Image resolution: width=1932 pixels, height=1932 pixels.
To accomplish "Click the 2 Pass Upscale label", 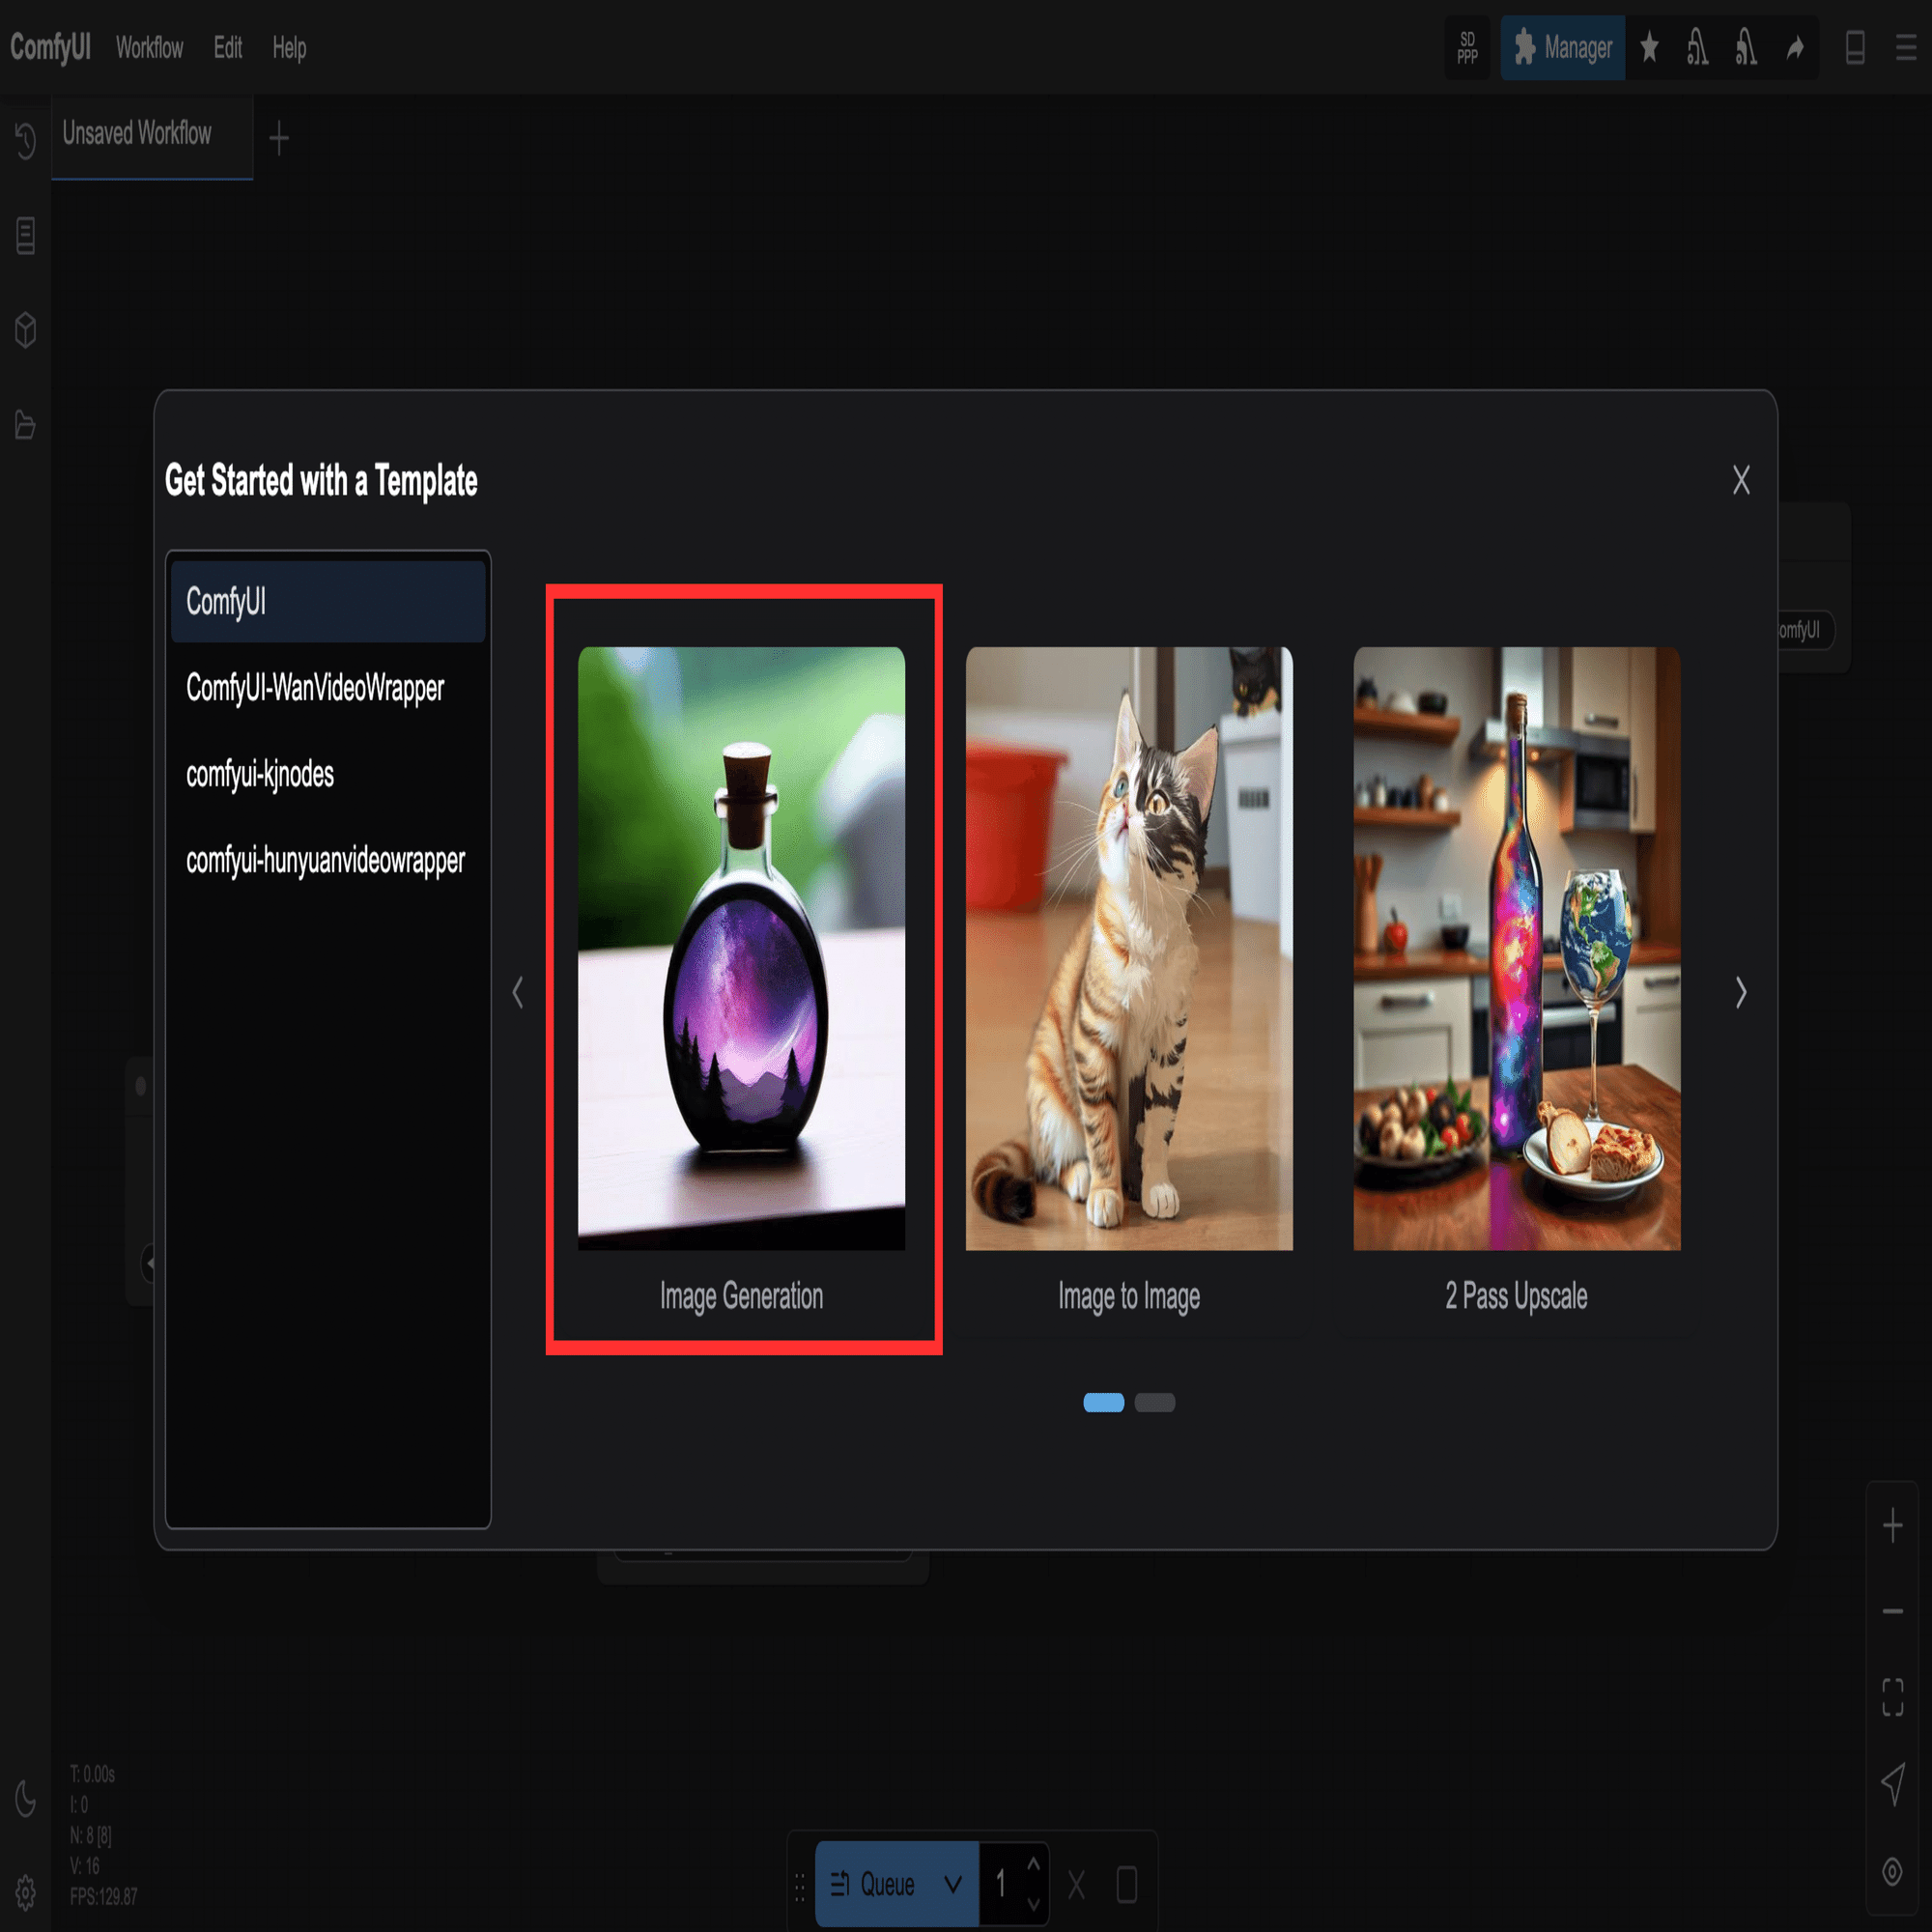I will (x=1517, y=1296).
